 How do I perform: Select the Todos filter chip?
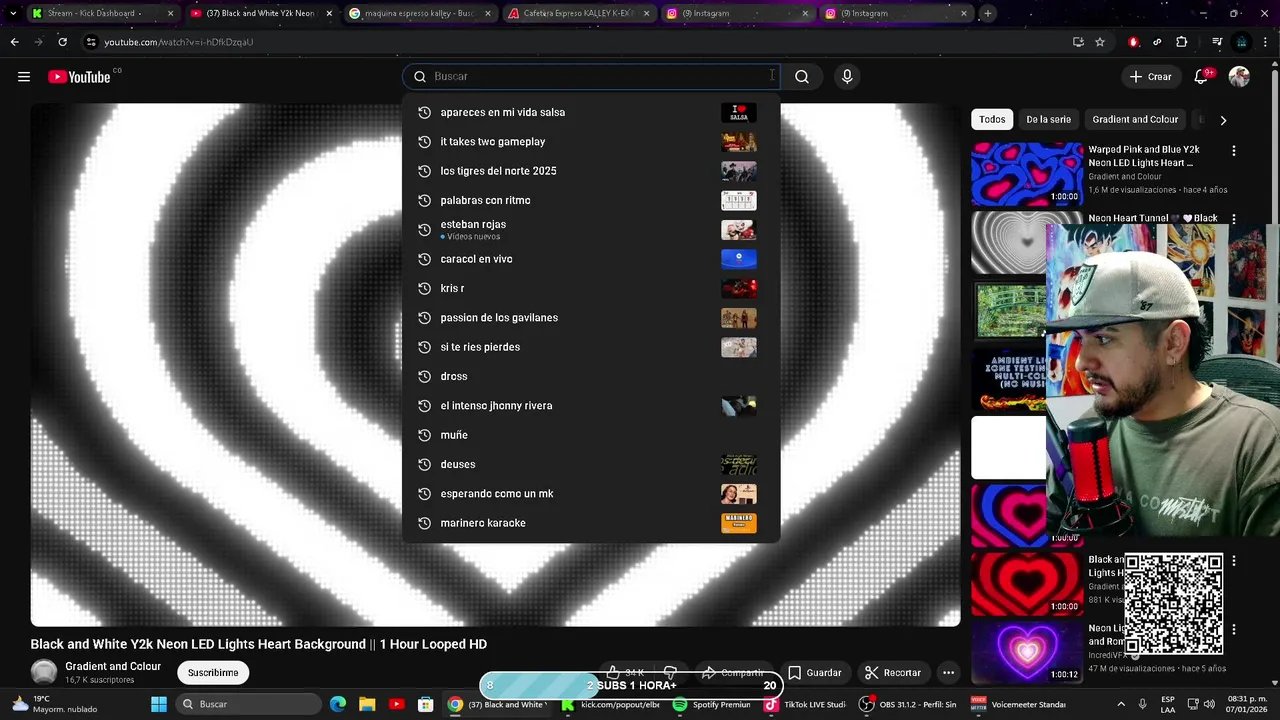pyautogui.click(x=992, y=119)
